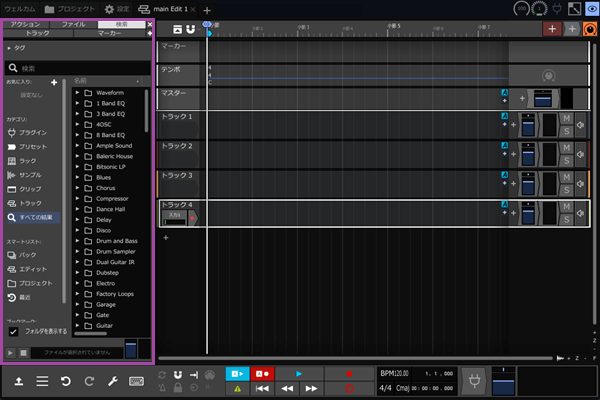Toggle フォルダを表示する checkbox
Image resolution: width=600 pixels, height=400 pixels.
(14, 331)
